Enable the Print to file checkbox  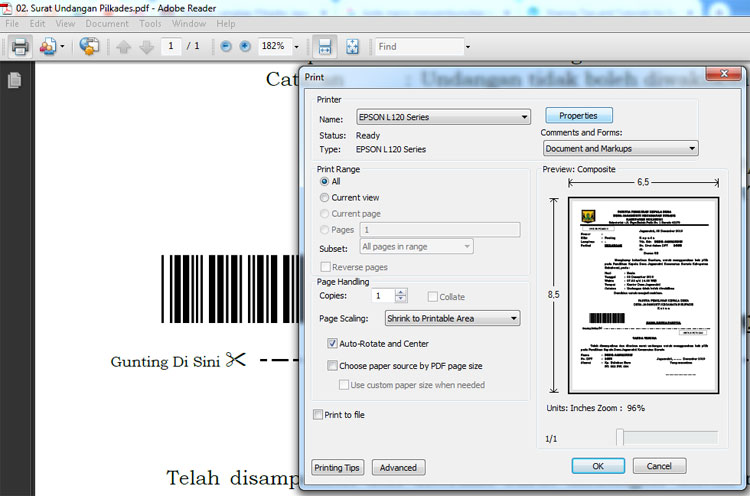(x=318, y=414)
